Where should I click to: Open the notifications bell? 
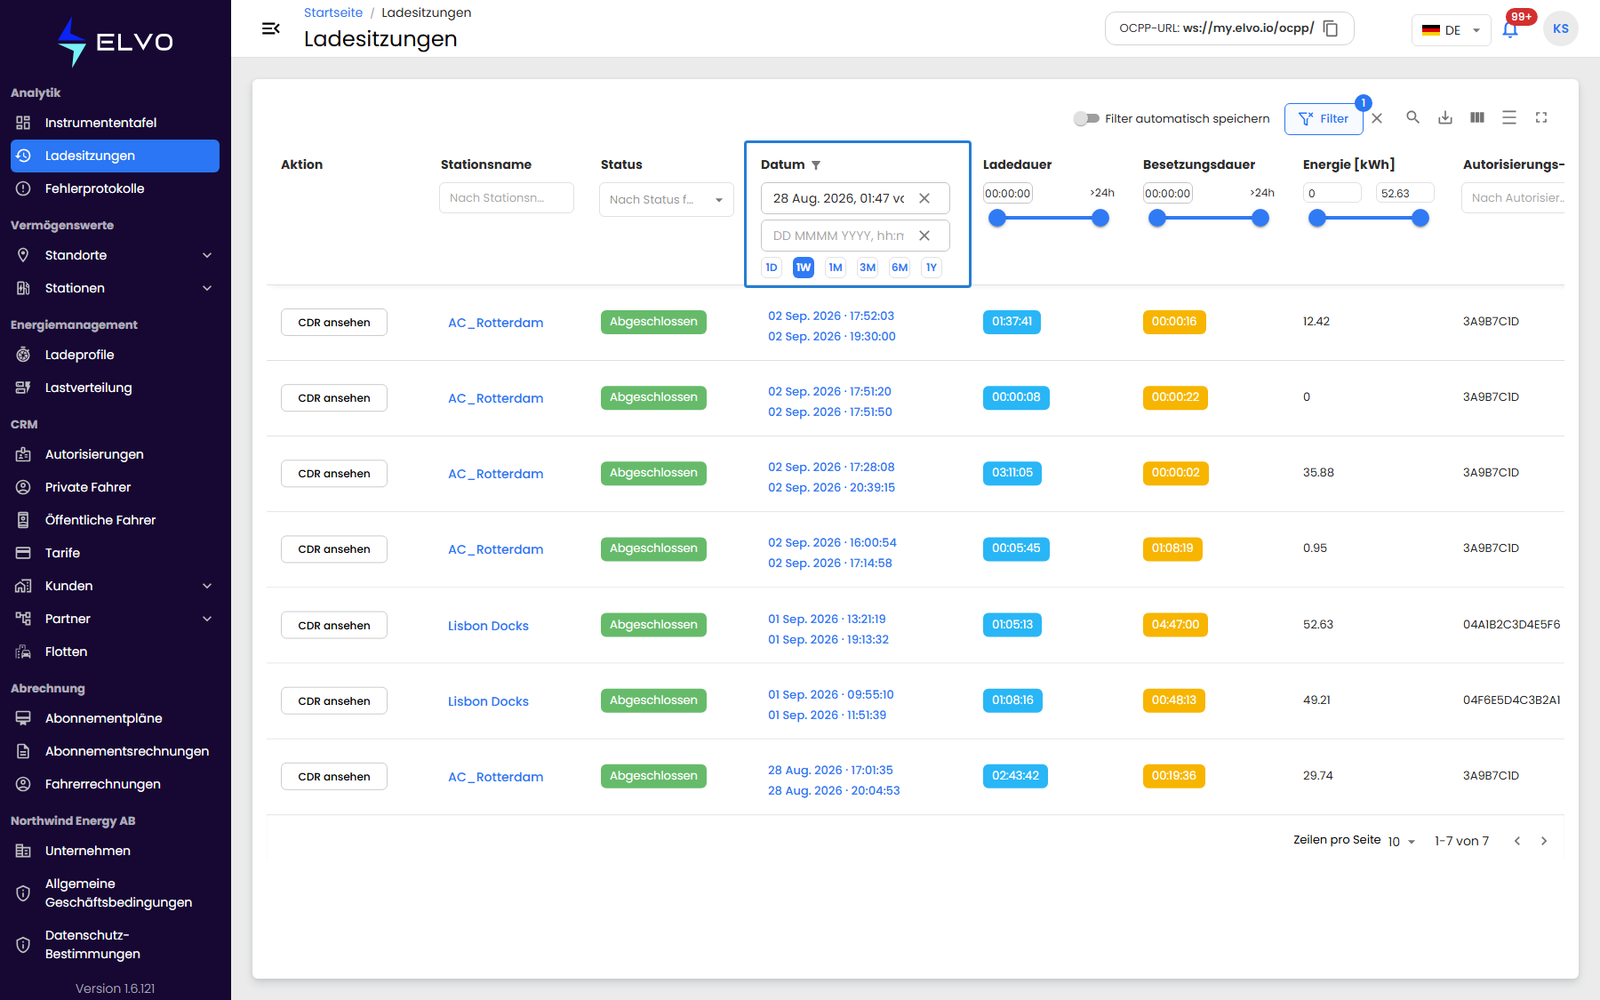pyautogui.click(x=1510, y=29)
